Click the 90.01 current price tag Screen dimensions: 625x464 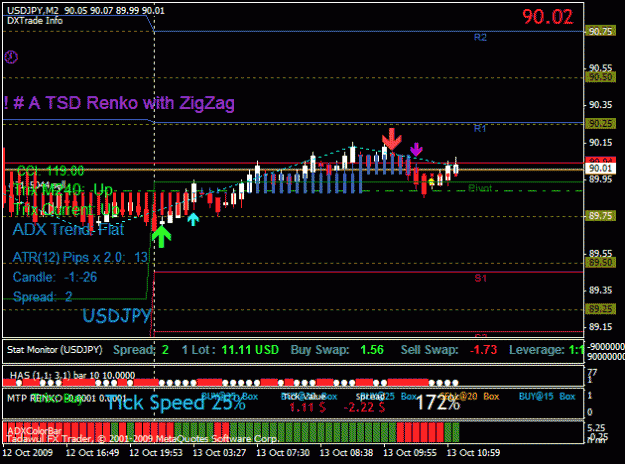(600, 168)
